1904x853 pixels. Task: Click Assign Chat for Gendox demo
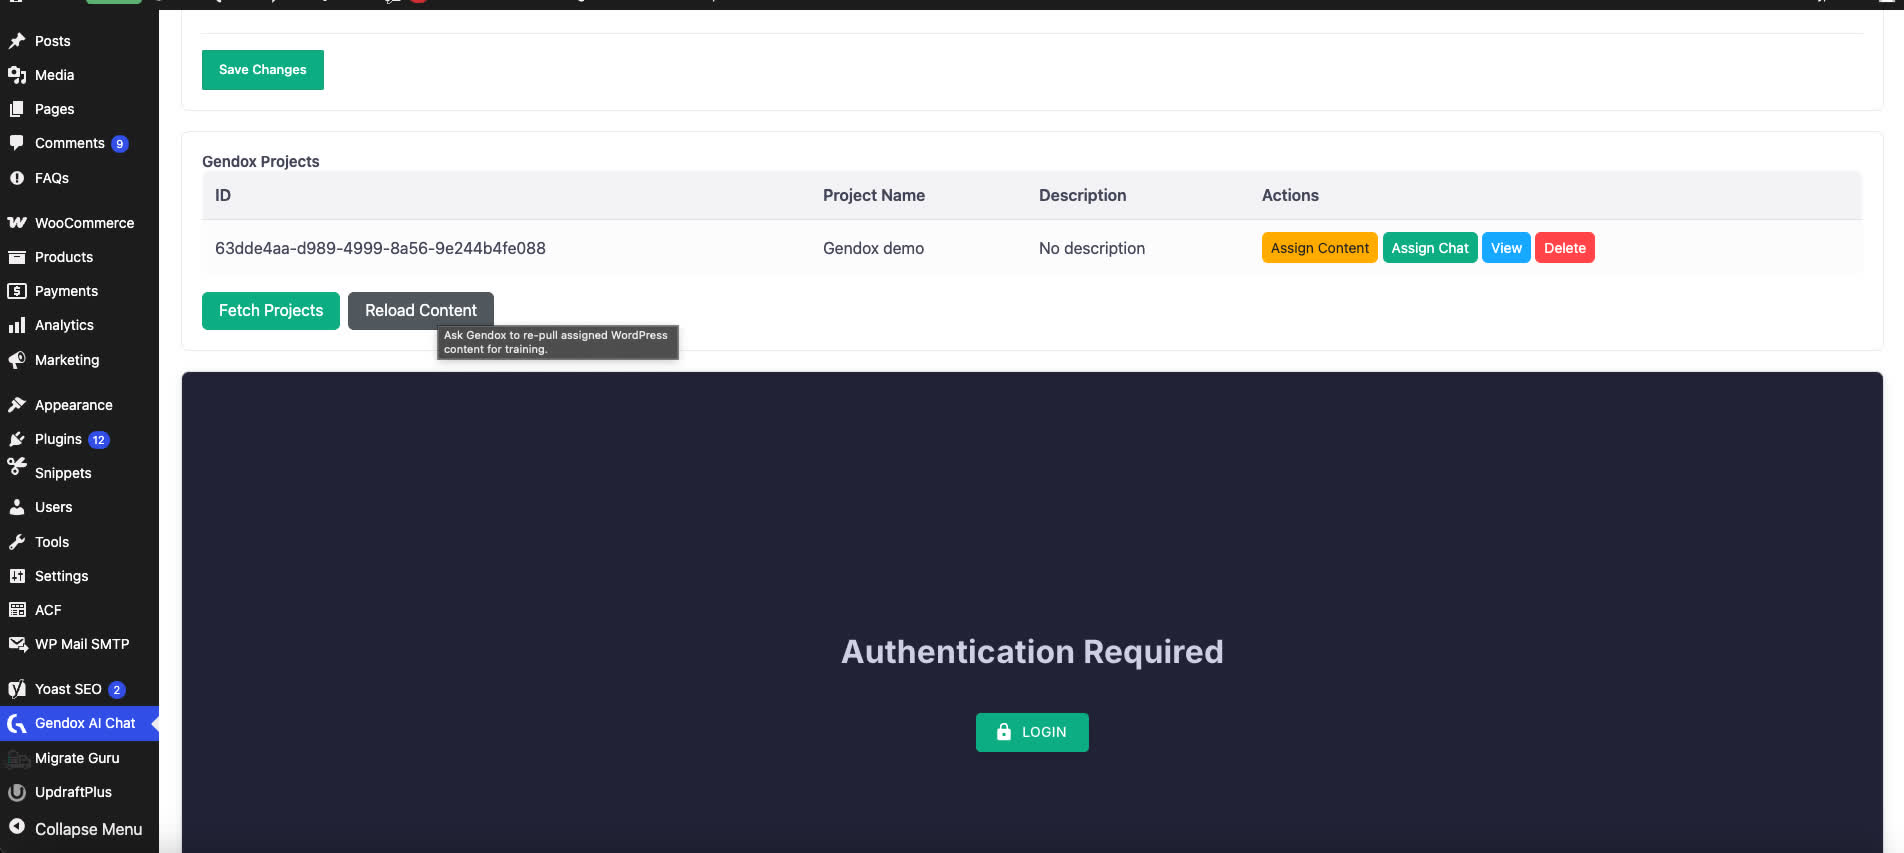(1430, 248)
